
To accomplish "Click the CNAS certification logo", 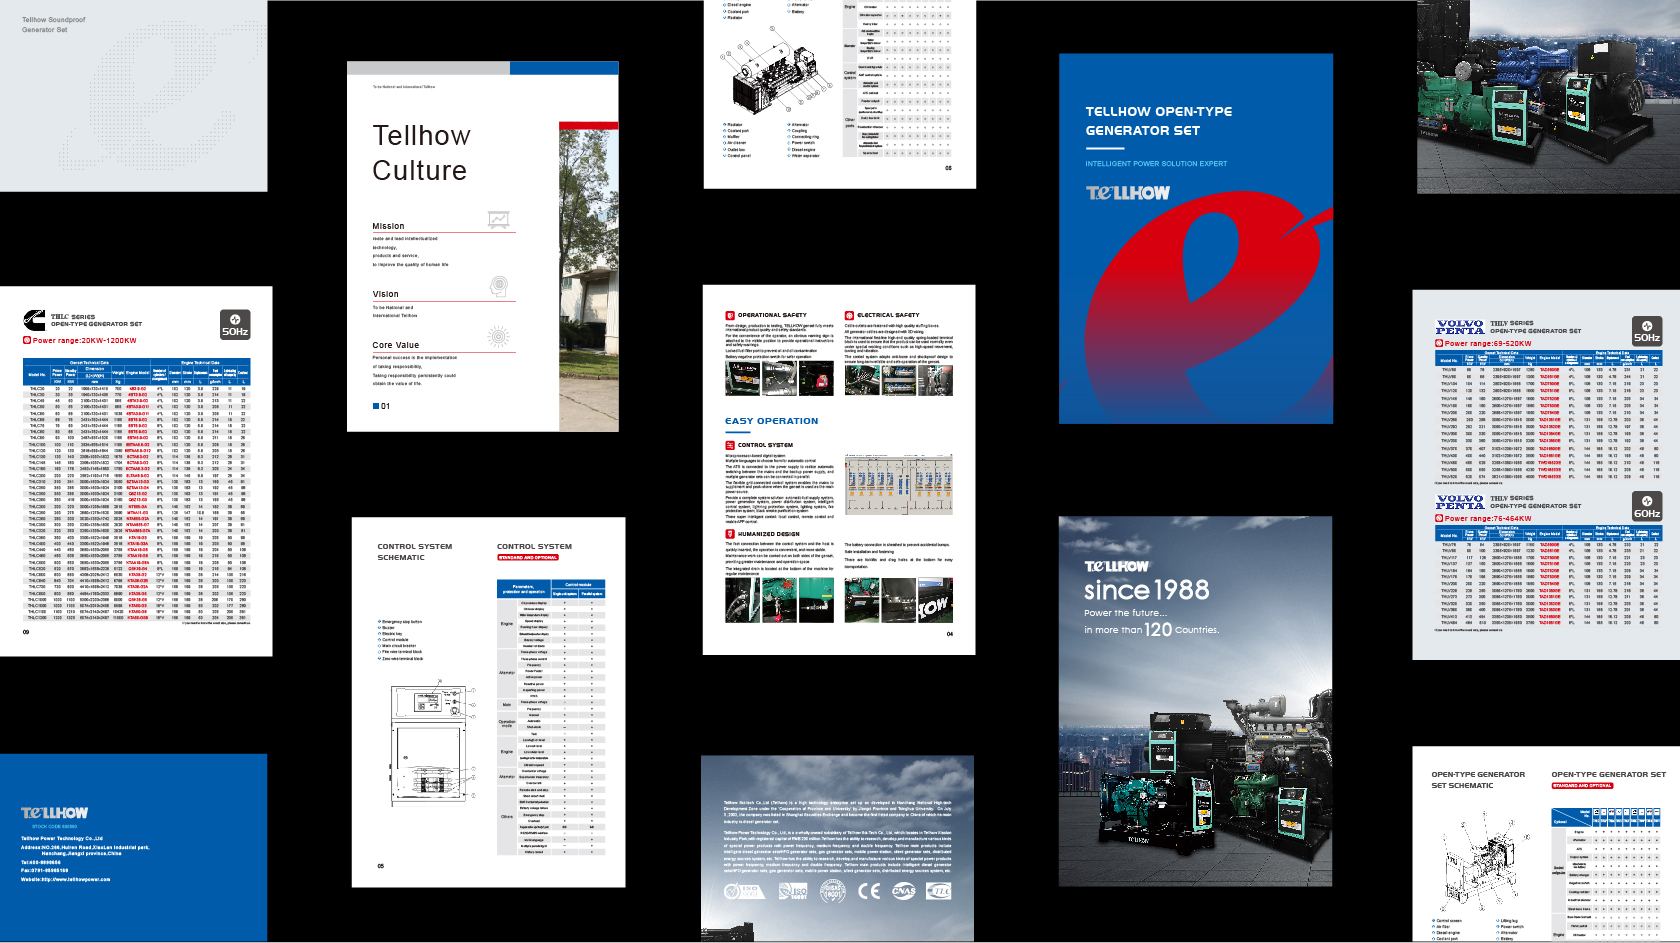I will (904, 891).
